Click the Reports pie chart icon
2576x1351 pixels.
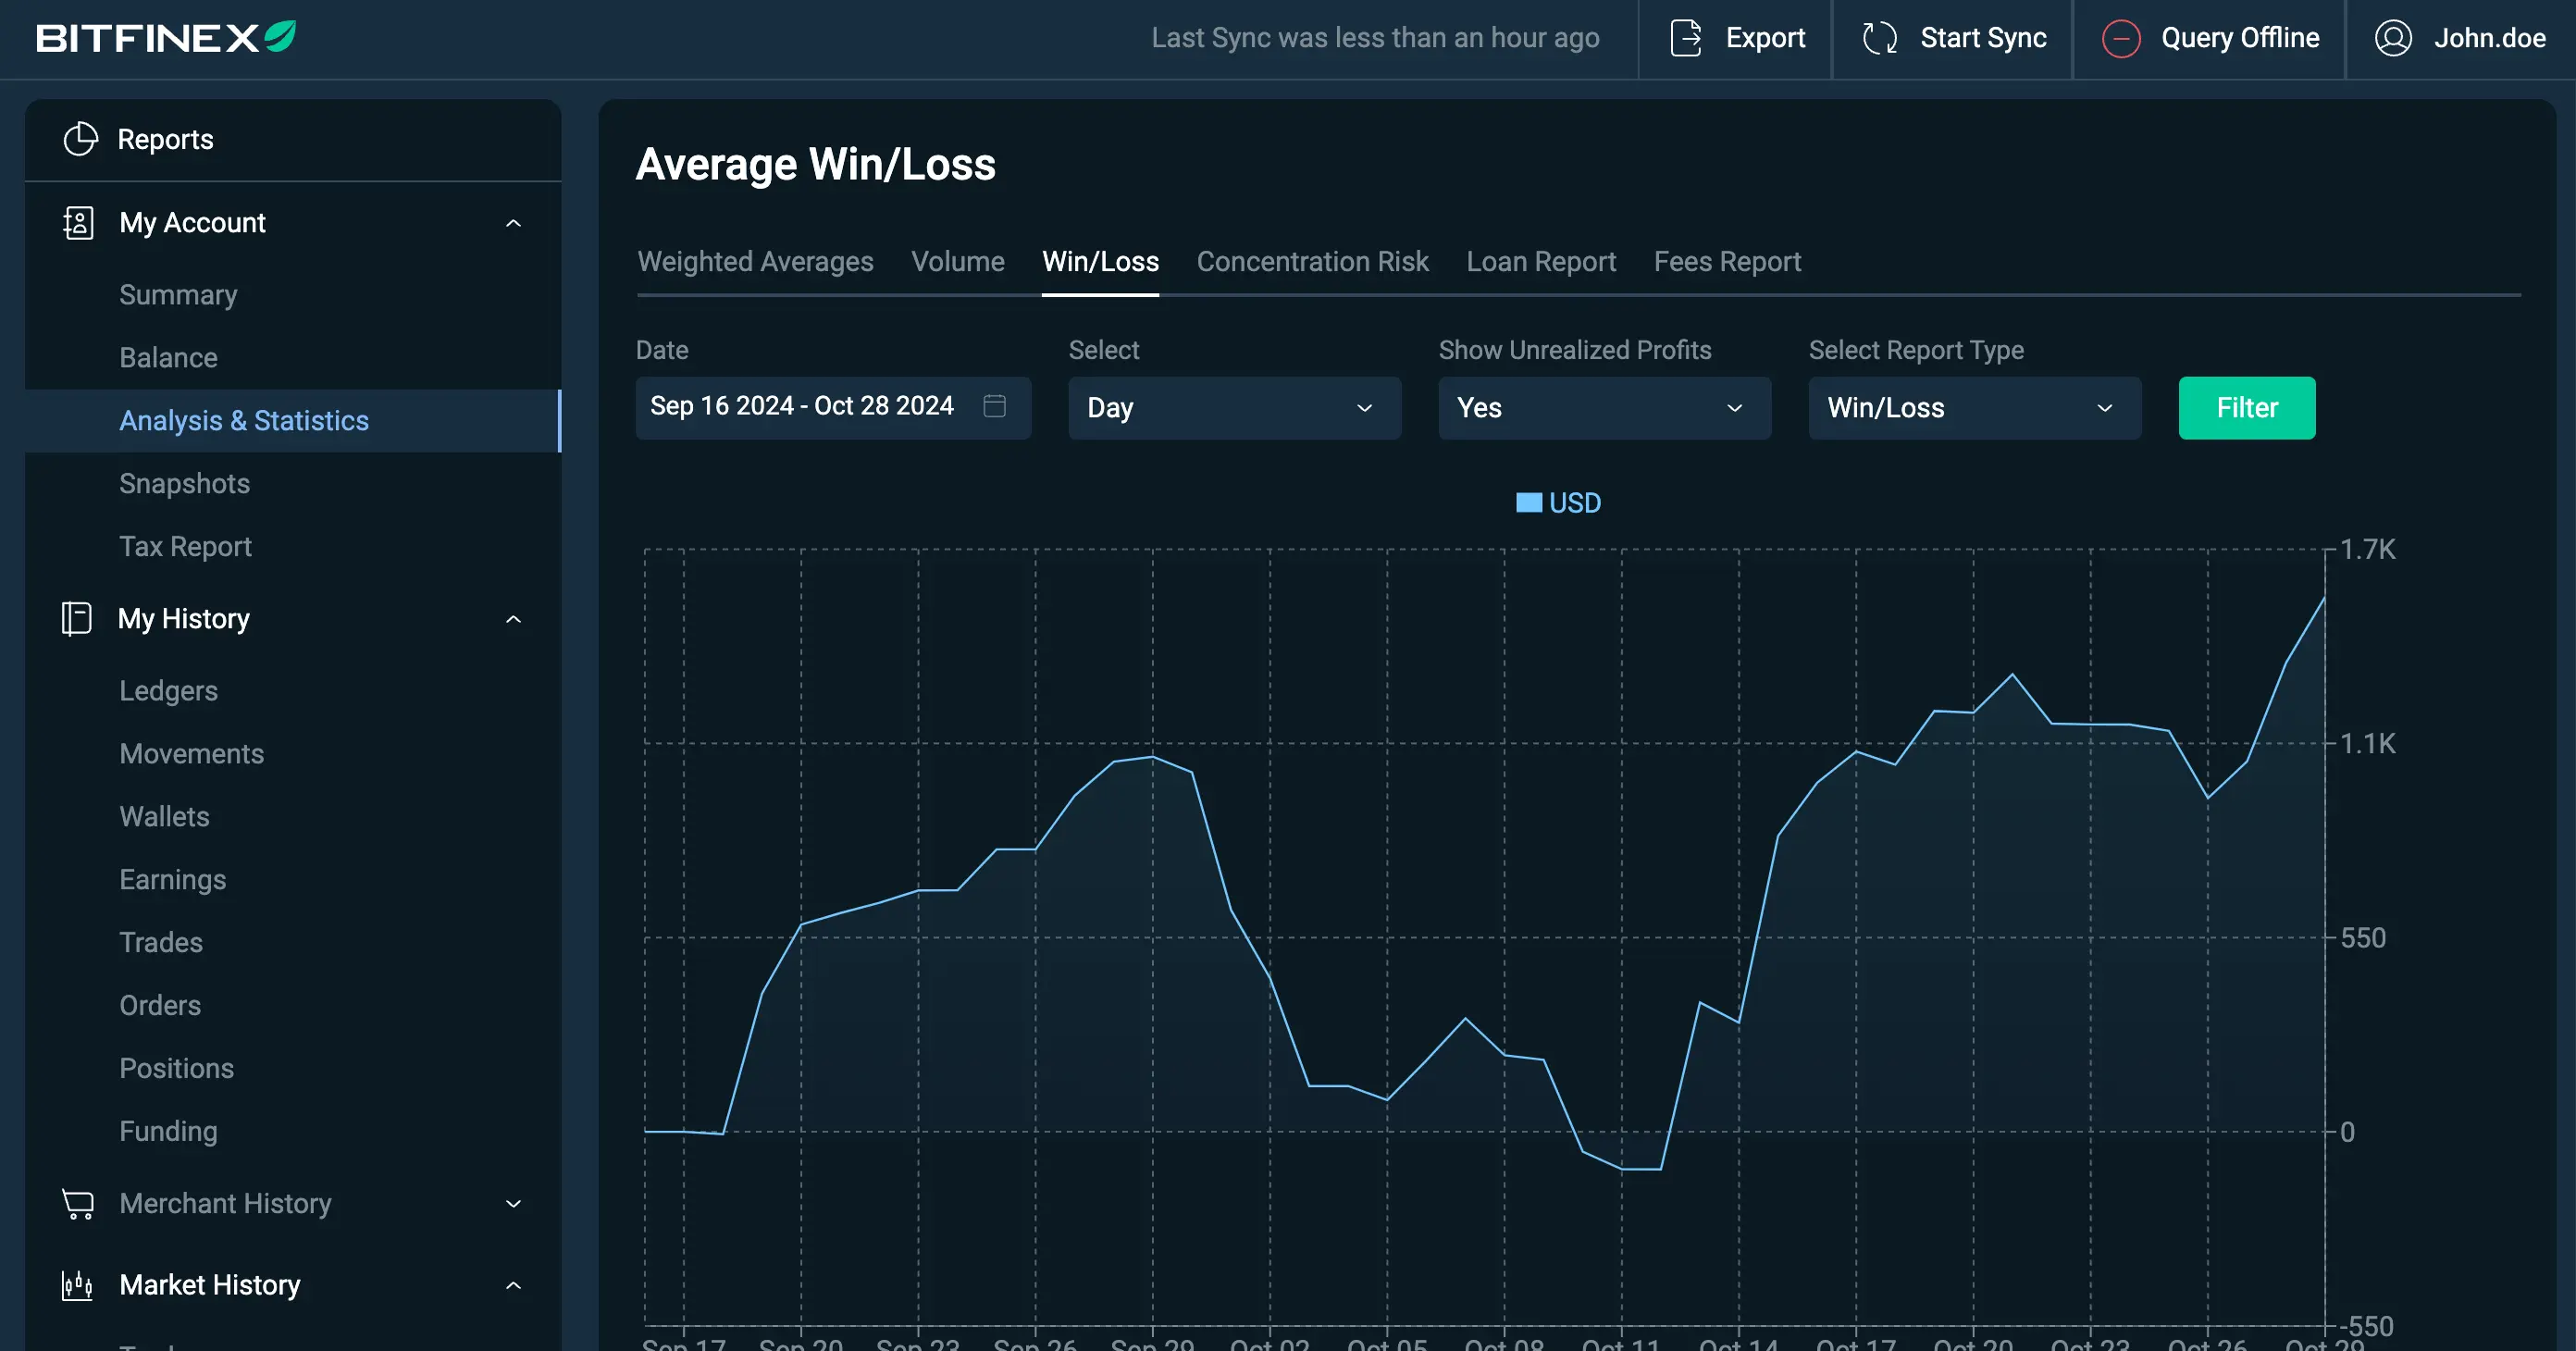[80, 139]
